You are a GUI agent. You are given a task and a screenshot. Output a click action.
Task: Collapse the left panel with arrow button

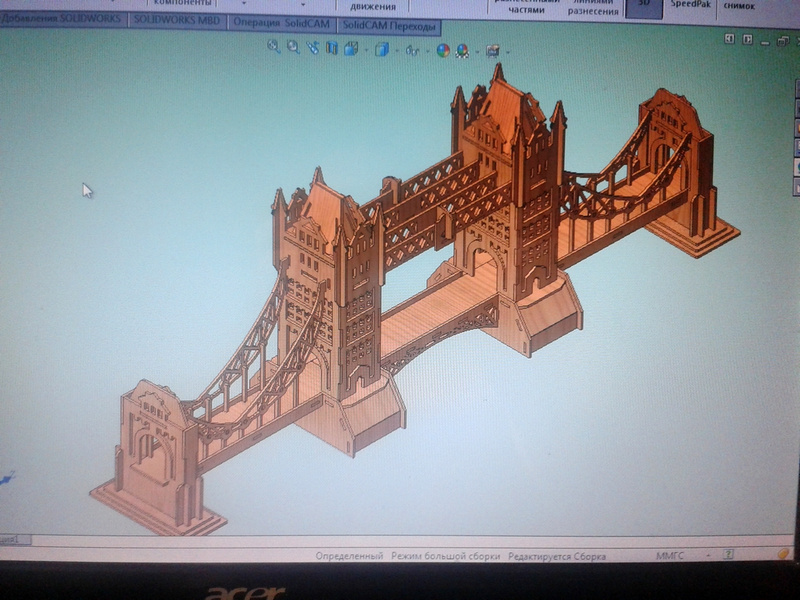pyautogui.click(x=730, y=38)
